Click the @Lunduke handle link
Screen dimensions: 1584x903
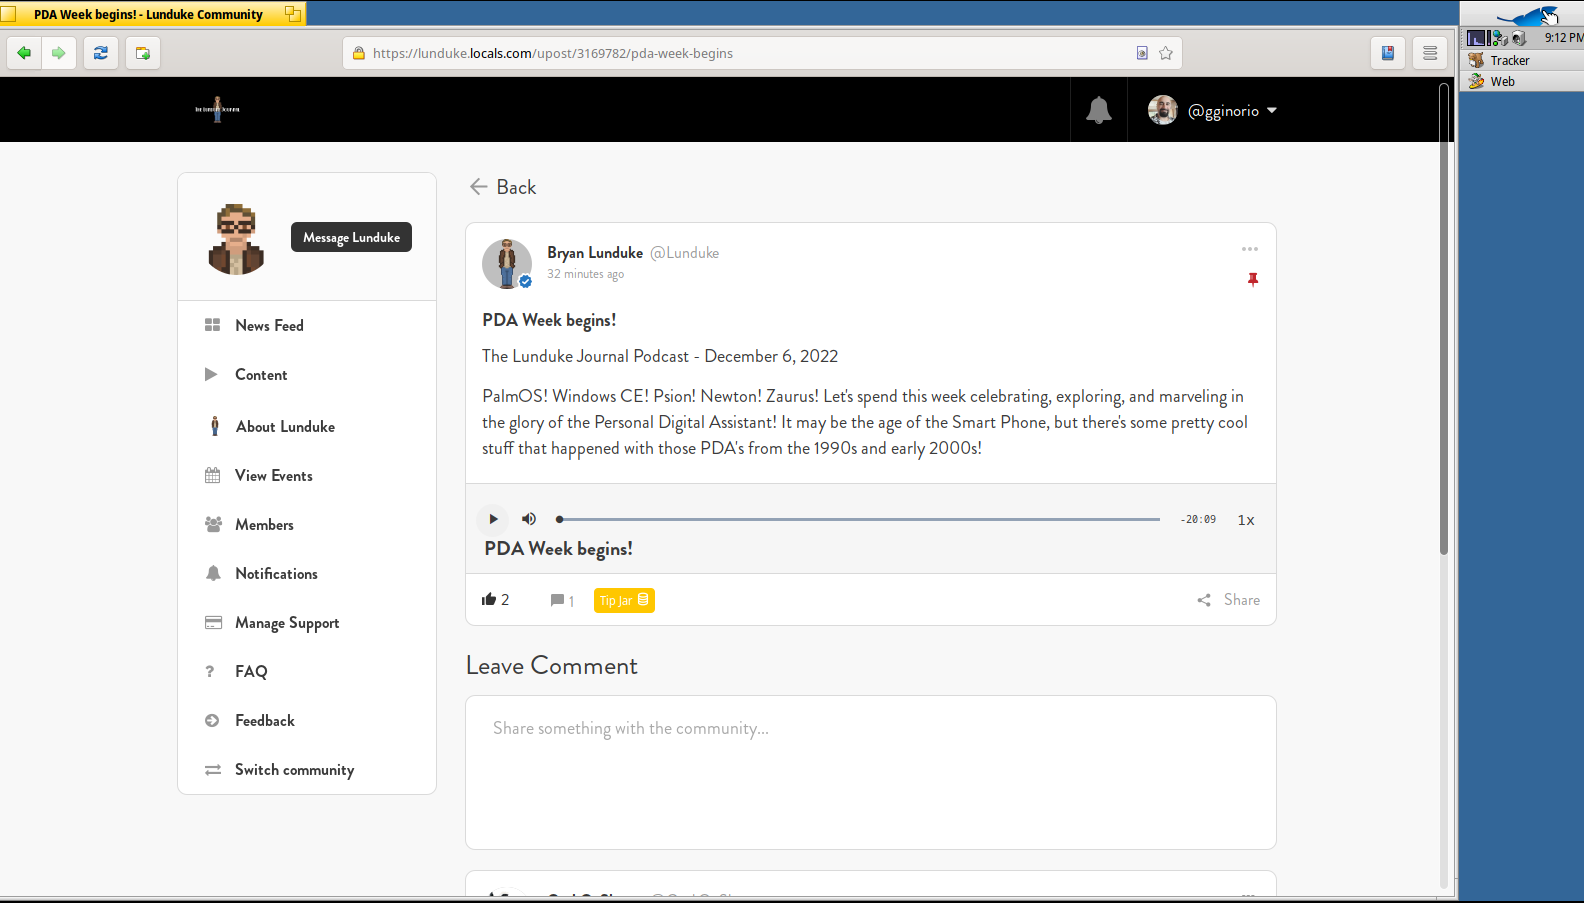point(685,253)
